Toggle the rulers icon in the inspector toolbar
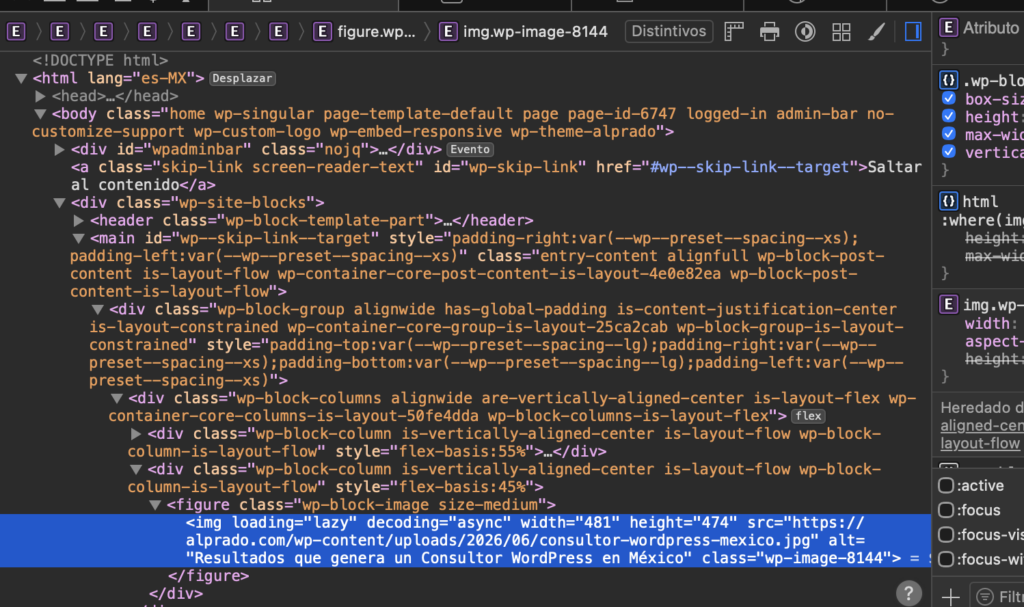 point(735,31)
